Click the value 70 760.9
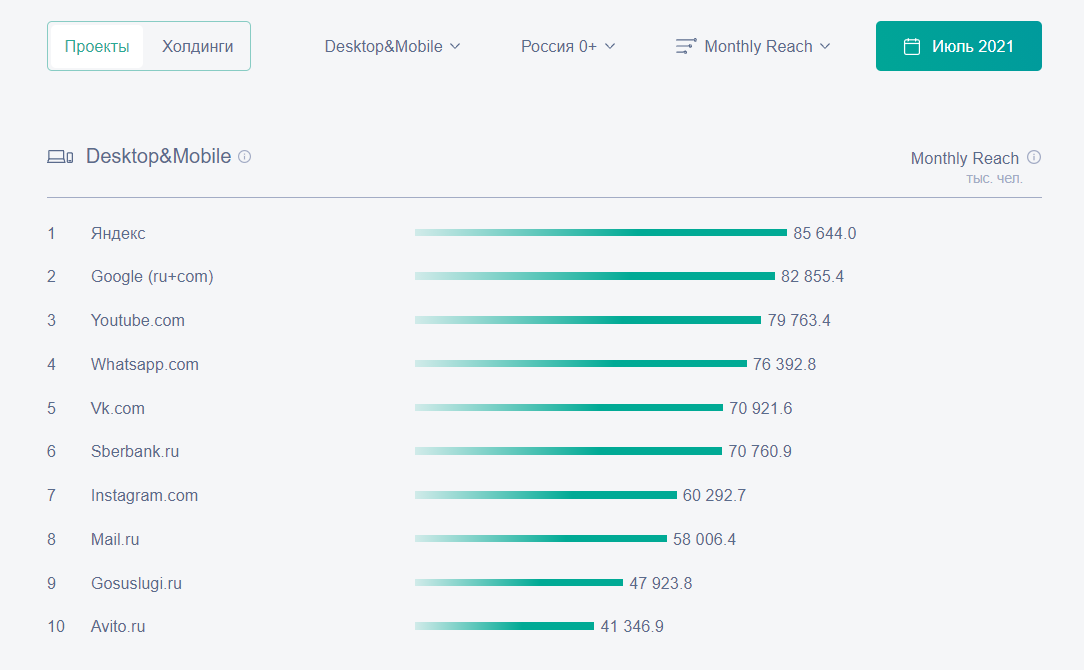Image resolution: width=1084 pixels, height=670 pixels. coord(760,452)
